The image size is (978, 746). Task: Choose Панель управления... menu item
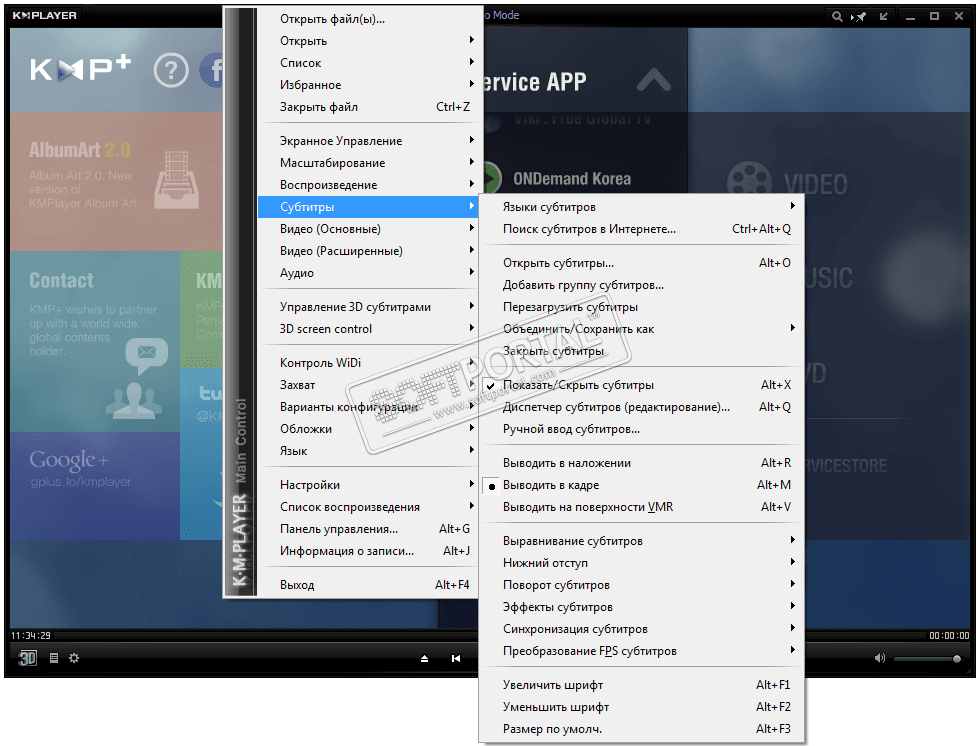click(x=367, y=528)
